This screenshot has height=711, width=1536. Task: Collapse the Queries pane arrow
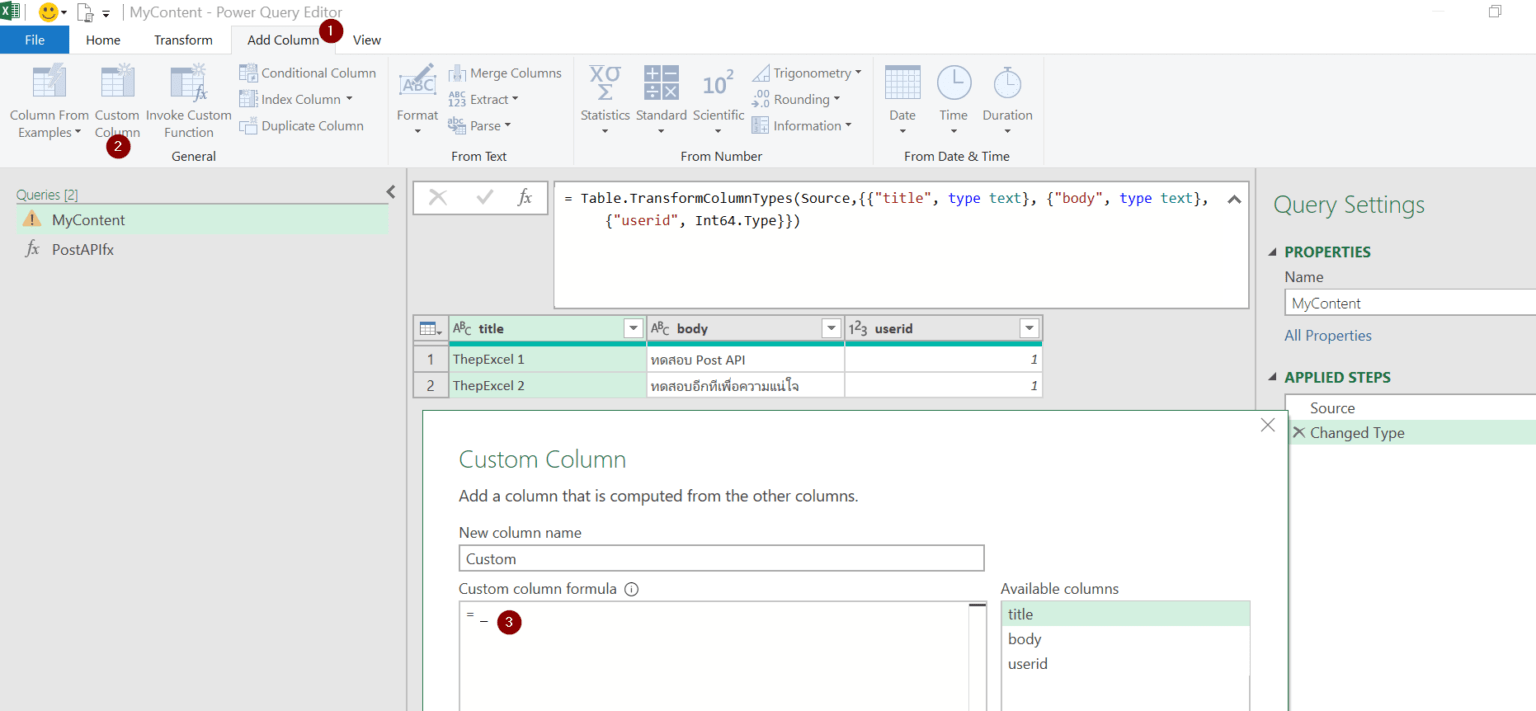pos(391,192)
